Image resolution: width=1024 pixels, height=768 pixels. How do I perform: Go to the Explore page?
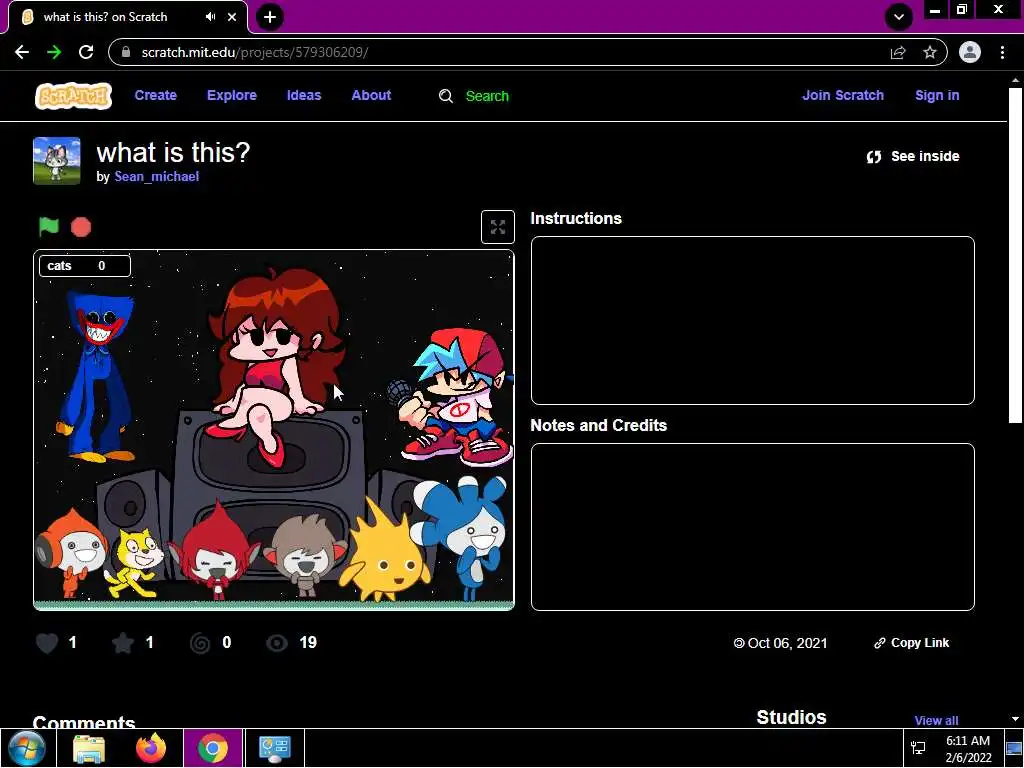(x=232, y=95)
